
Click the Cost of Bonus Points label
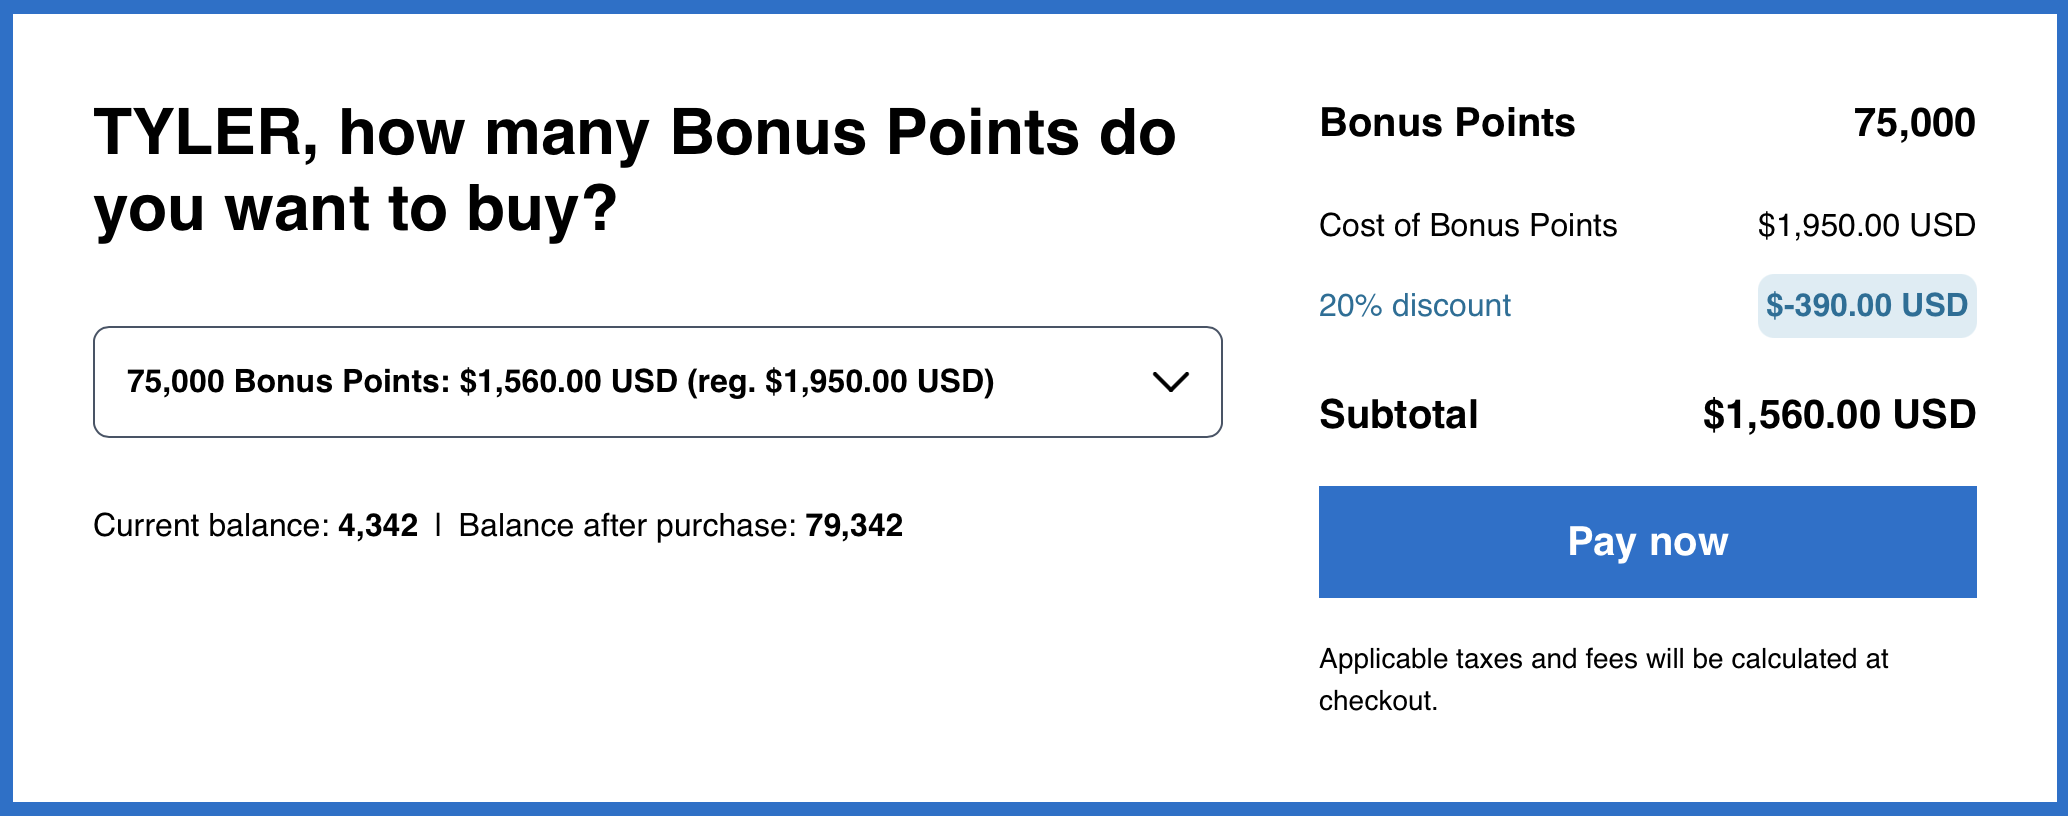pyautogui.click(x=1467, y=225)
